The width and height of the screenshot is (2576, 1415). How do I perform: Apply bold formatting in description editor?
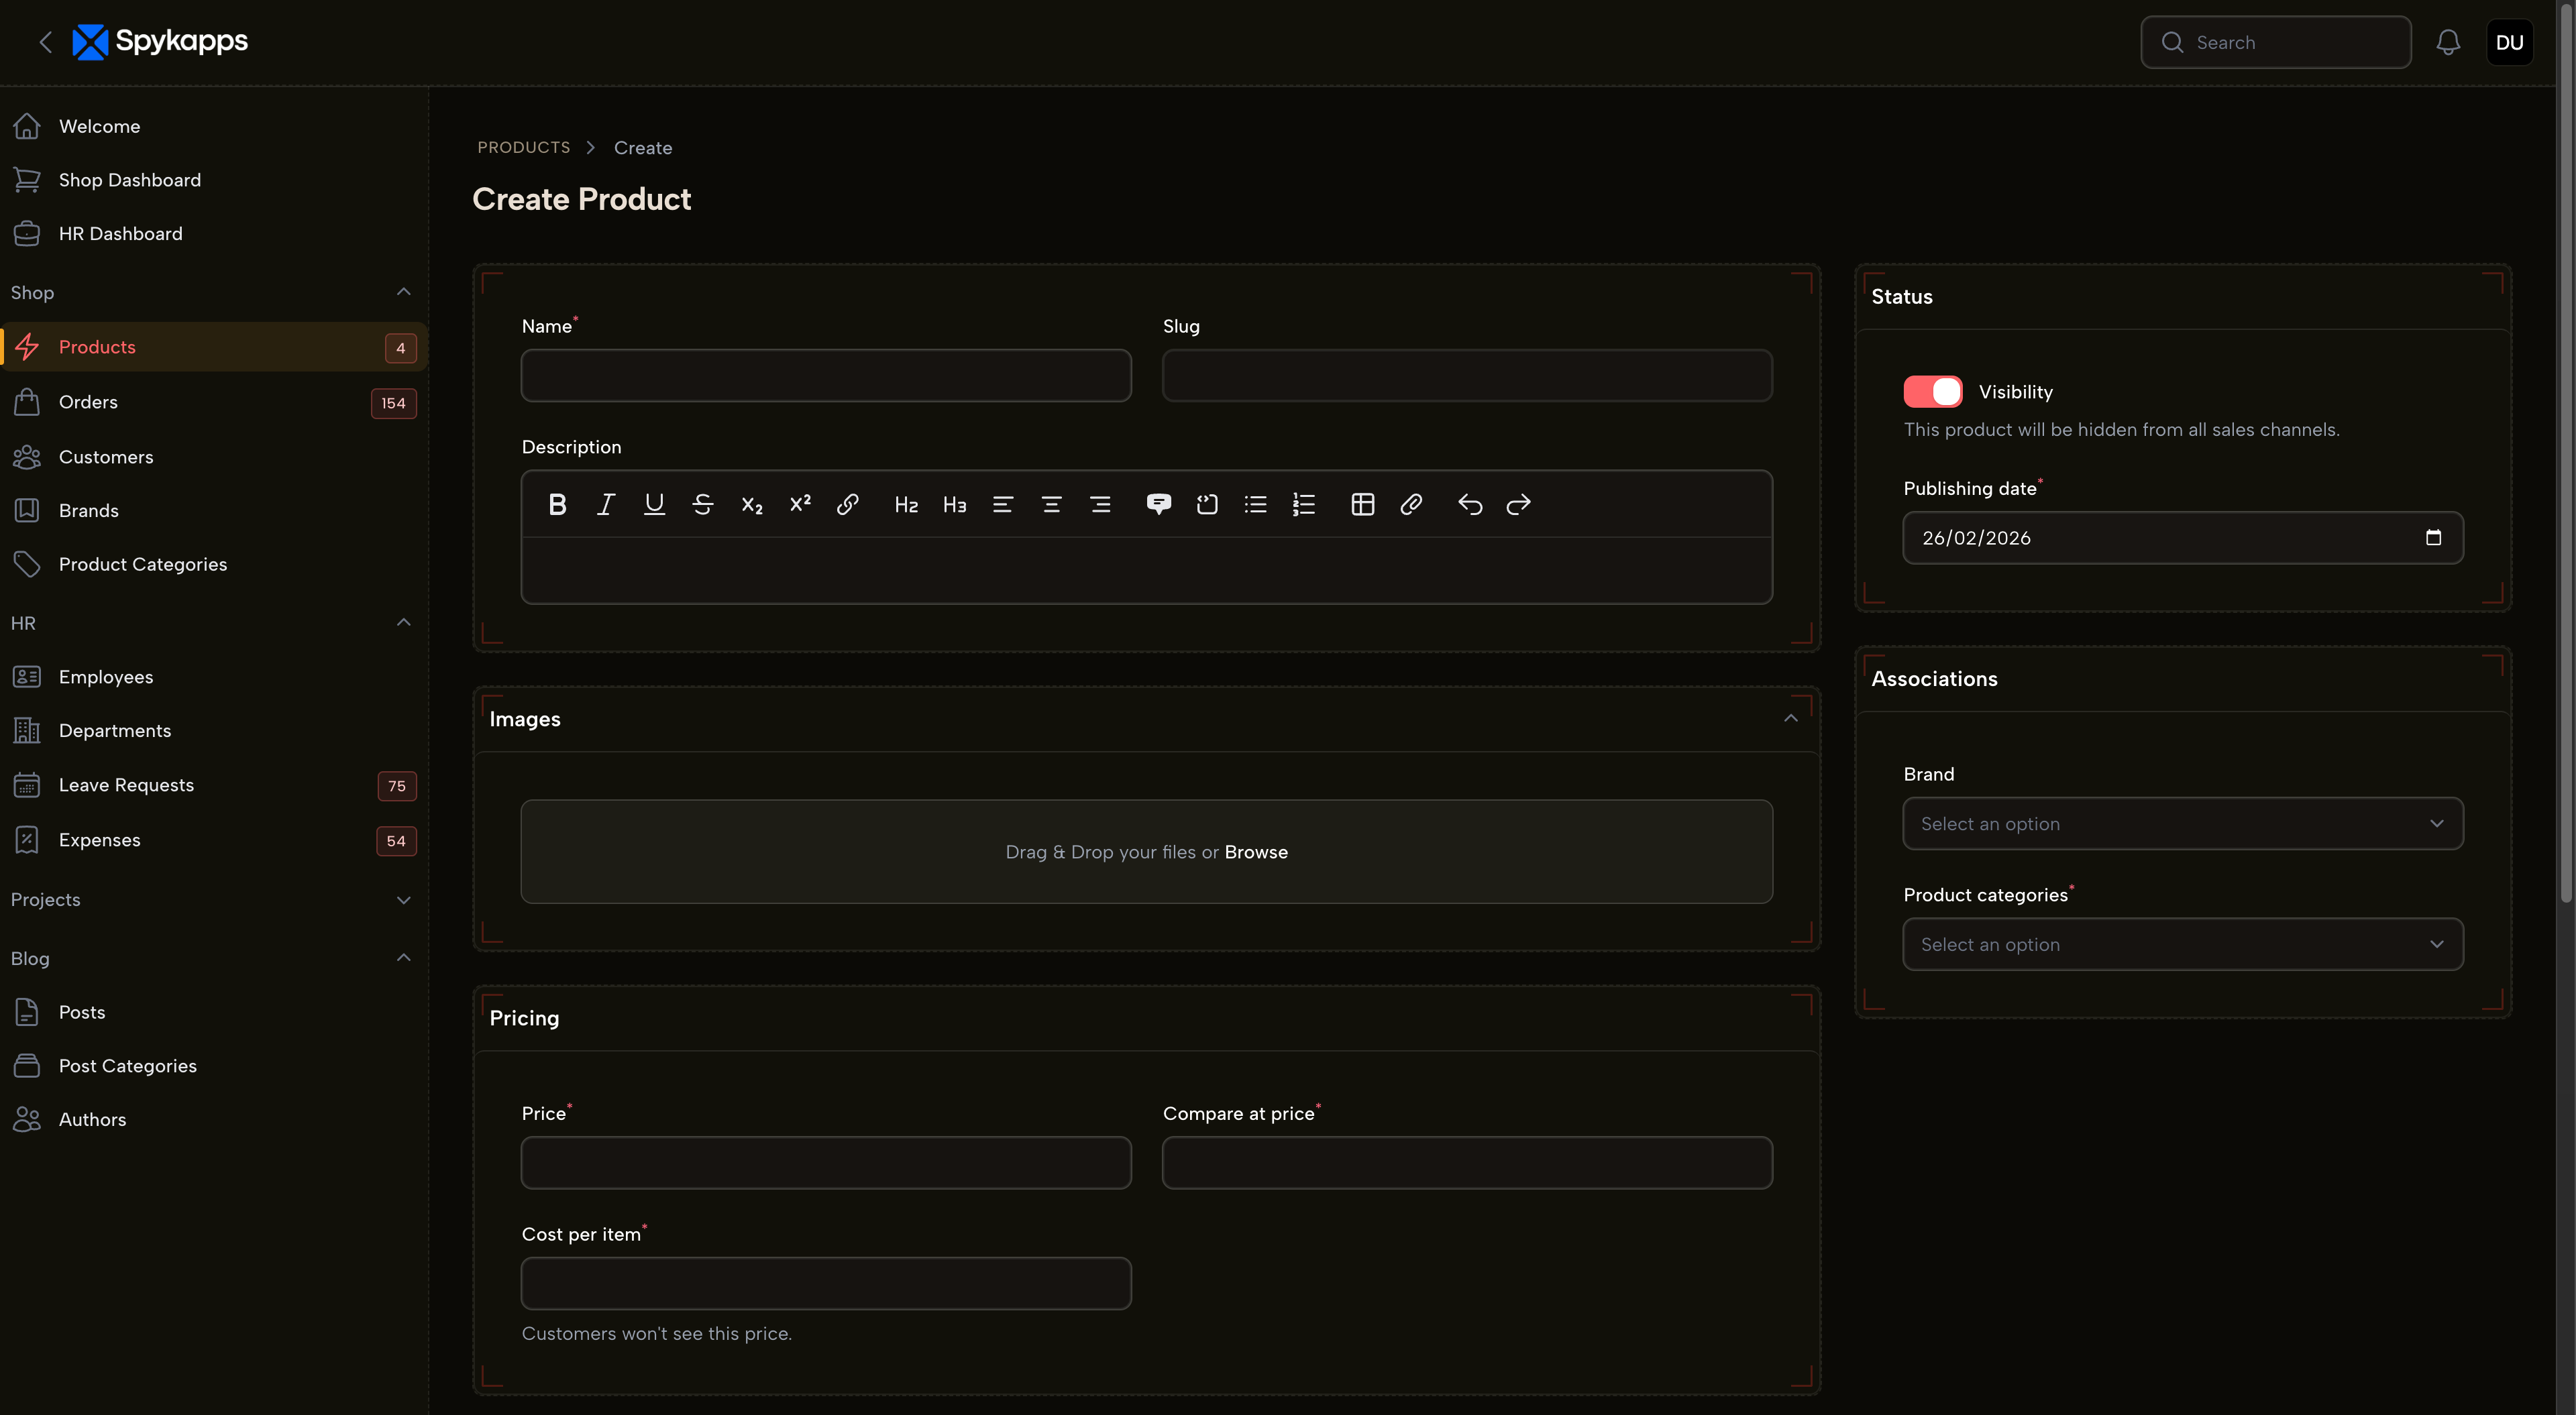[x=557, y=504]
